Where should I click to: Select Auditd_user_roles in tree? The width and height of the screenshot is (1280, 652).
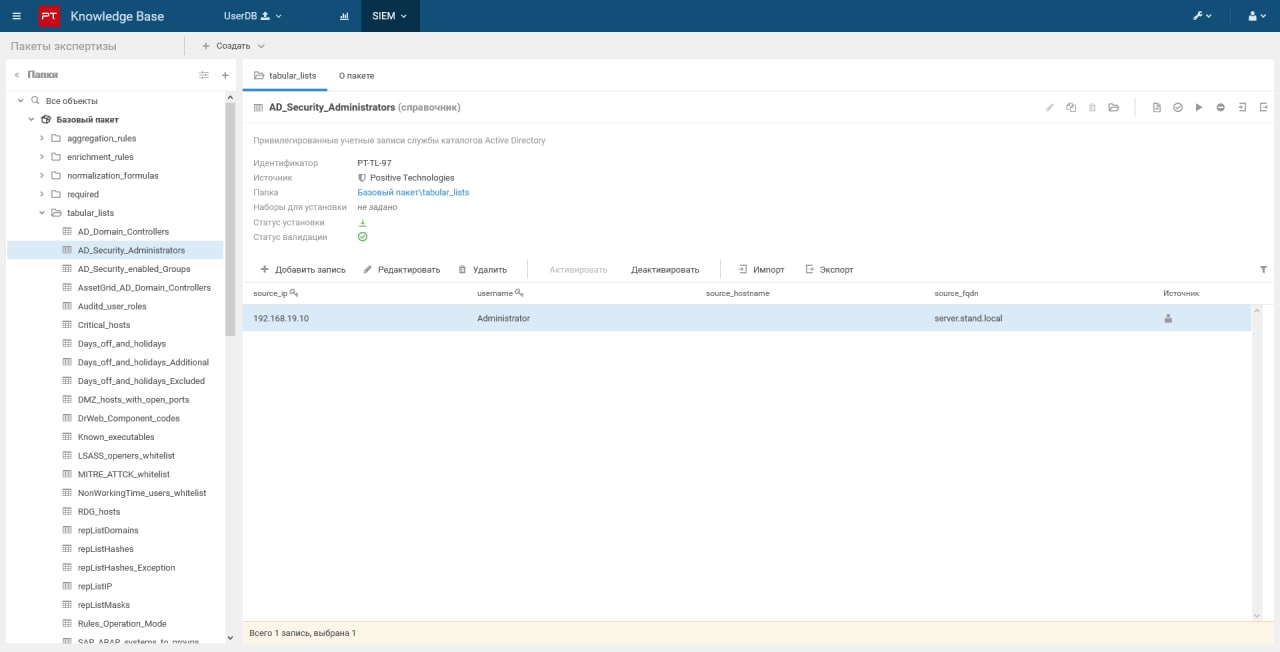[112, 307]
